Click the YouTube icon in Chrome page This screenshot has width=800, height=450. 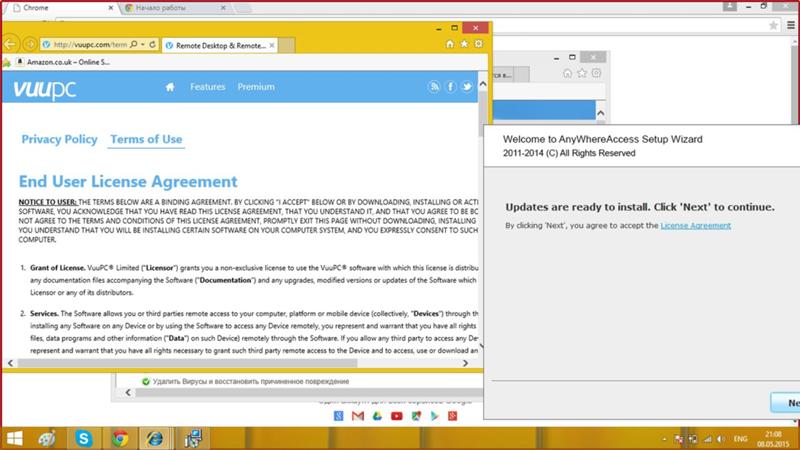(396, 416)
